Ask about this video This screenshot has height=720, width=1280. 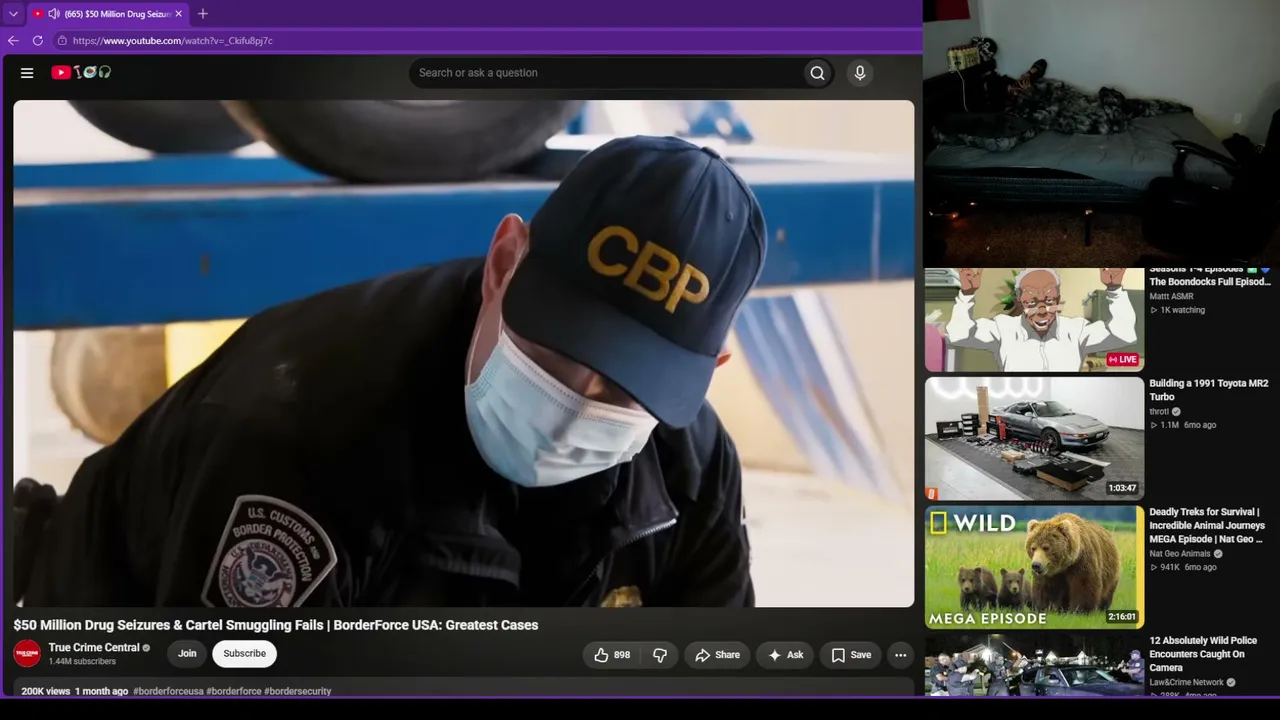point(785,655)
